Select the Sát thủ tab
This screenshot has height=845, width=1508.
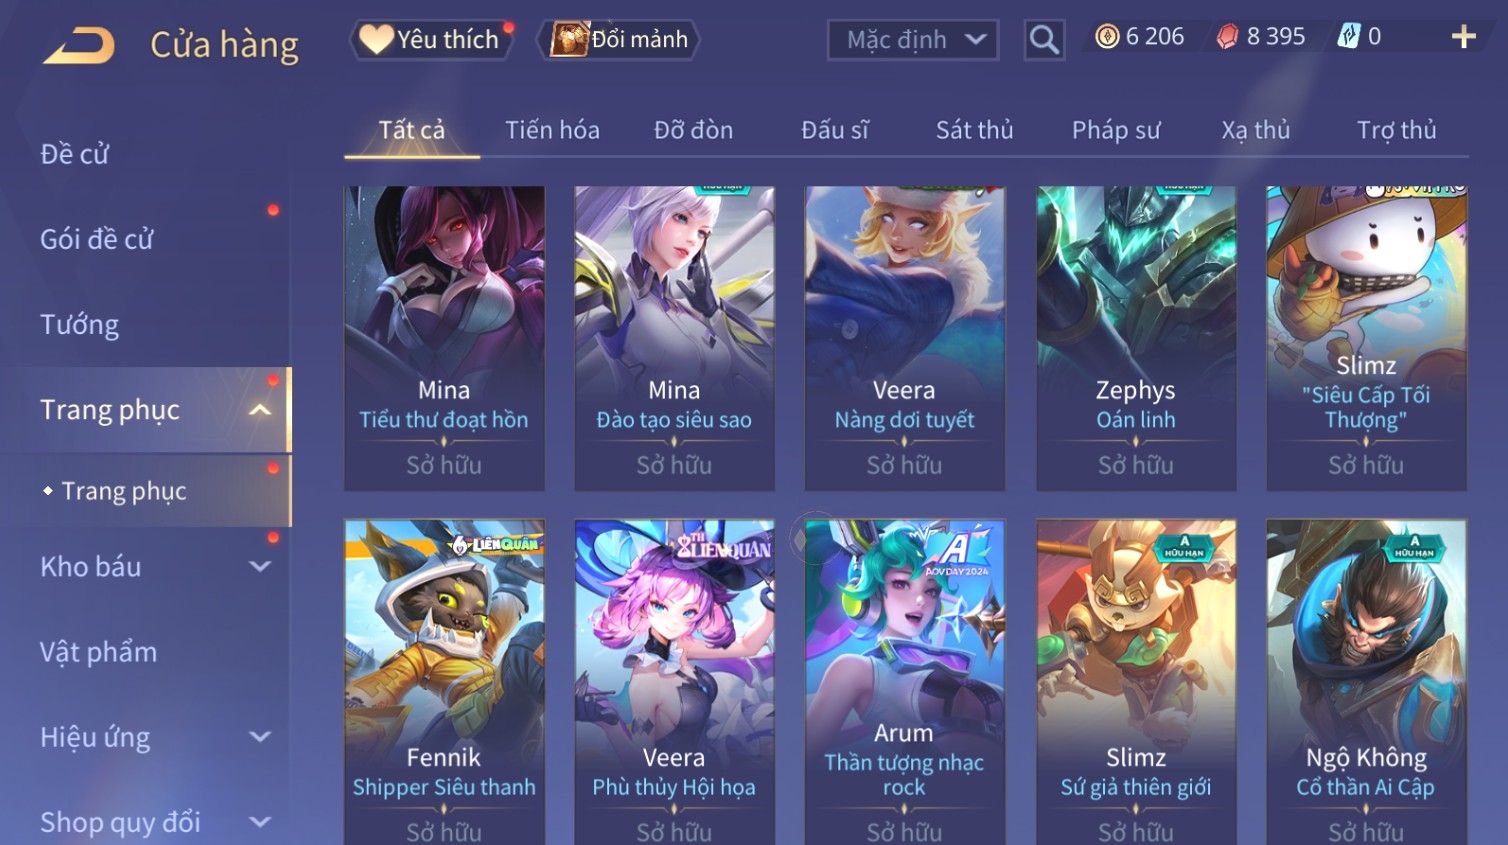point(974,130)
